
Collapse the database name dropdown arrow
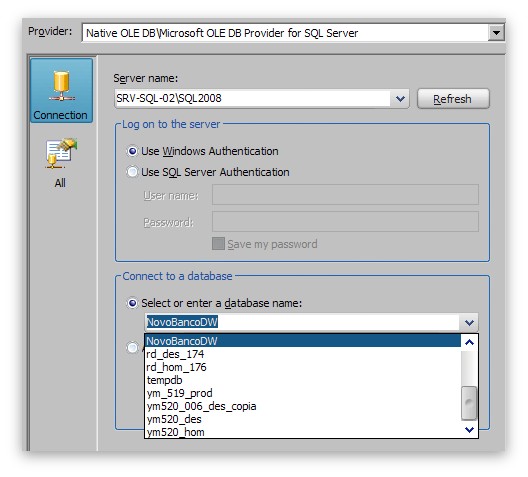(x=469, y=322)
